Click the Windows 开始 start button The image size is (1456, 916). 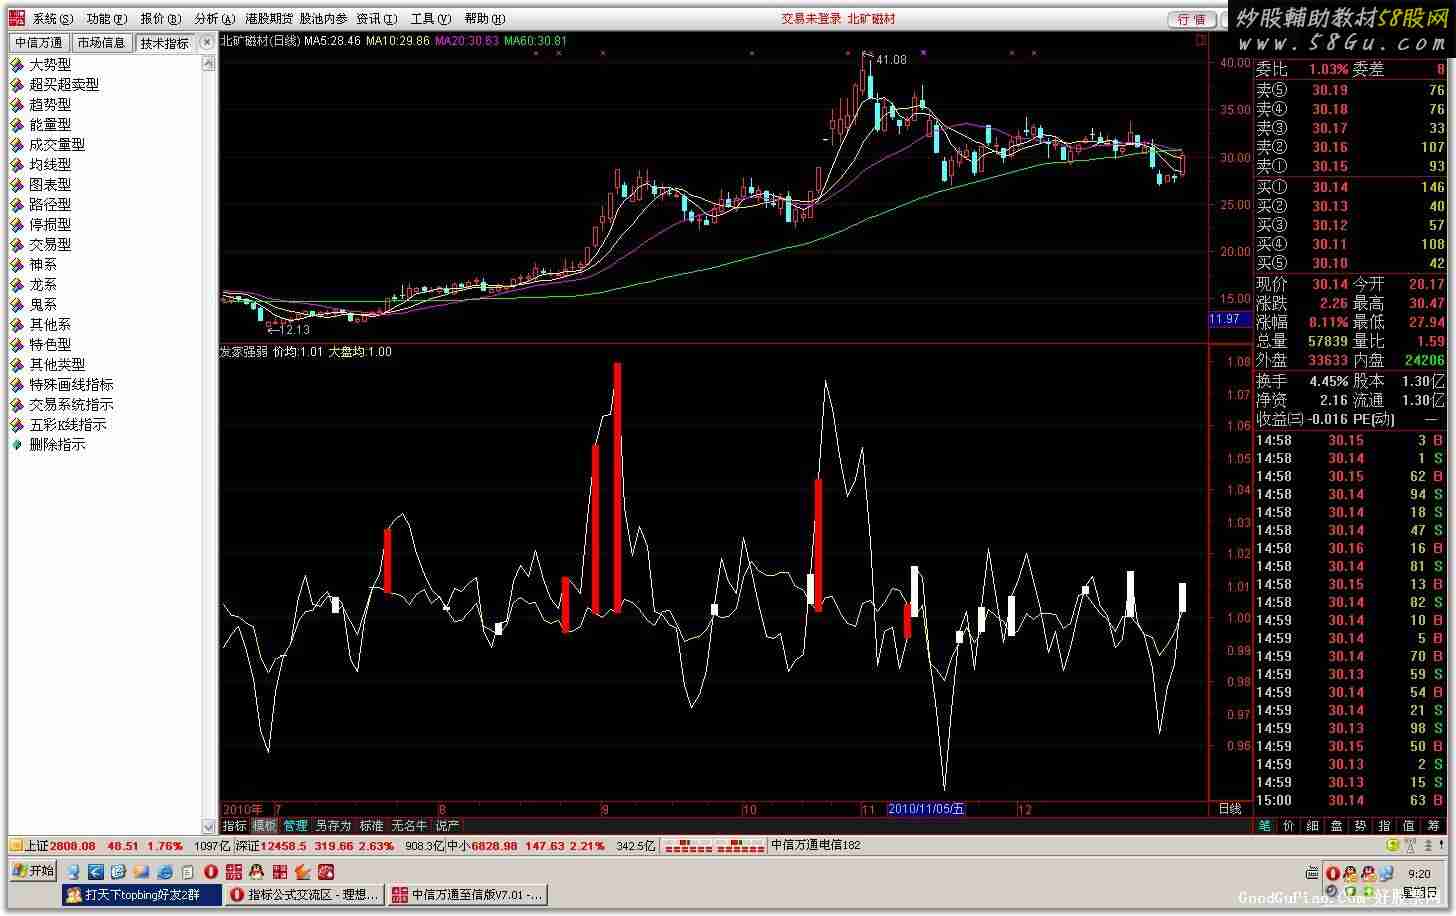tap(33, 871)
